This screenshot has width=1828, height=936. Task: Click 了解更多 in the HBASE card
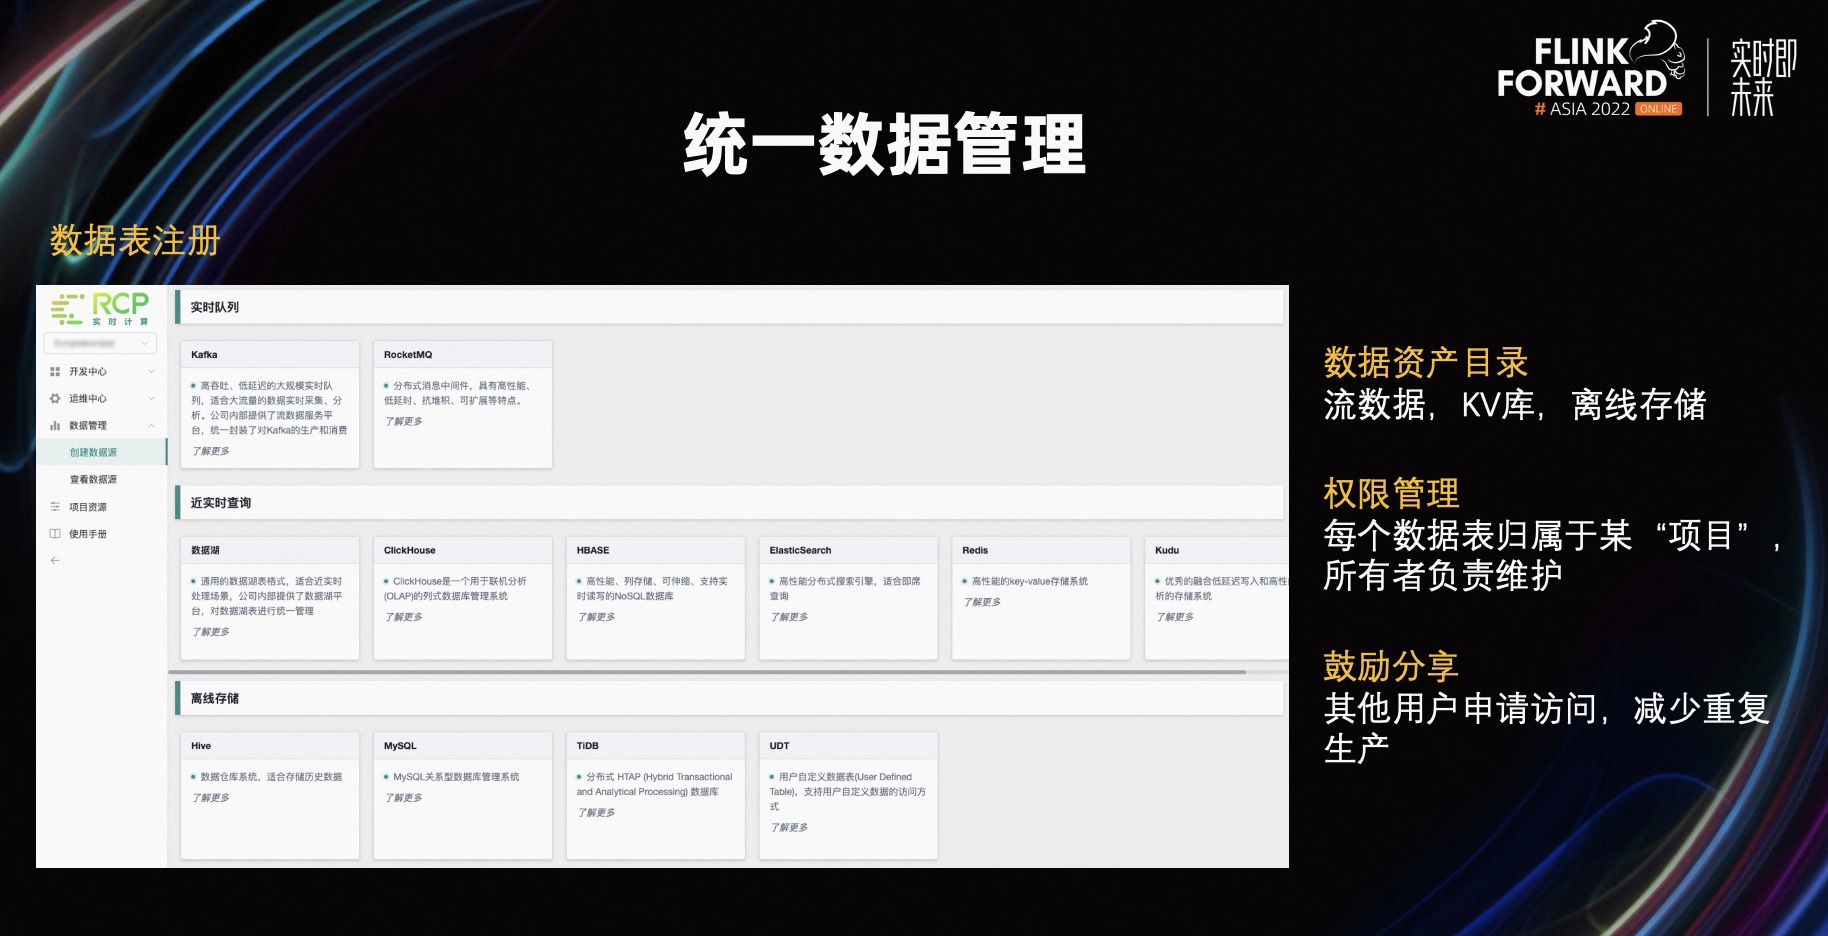point(597,618)
